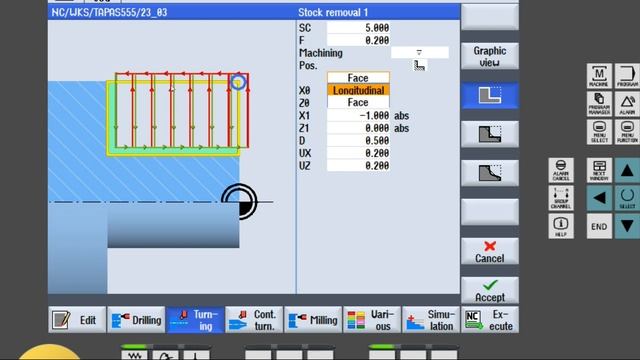Choose the Longitudinal option
640x360 pixels.
coord(358,90)
